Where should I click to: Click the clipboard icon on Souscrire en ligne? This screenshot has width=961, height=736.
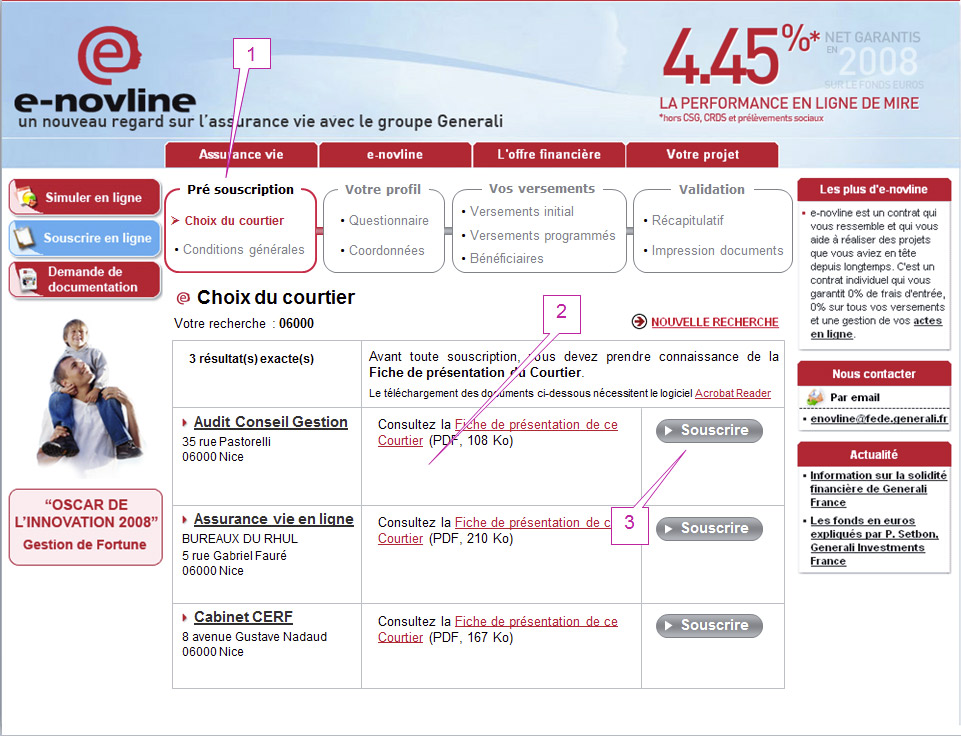point(27,238)
